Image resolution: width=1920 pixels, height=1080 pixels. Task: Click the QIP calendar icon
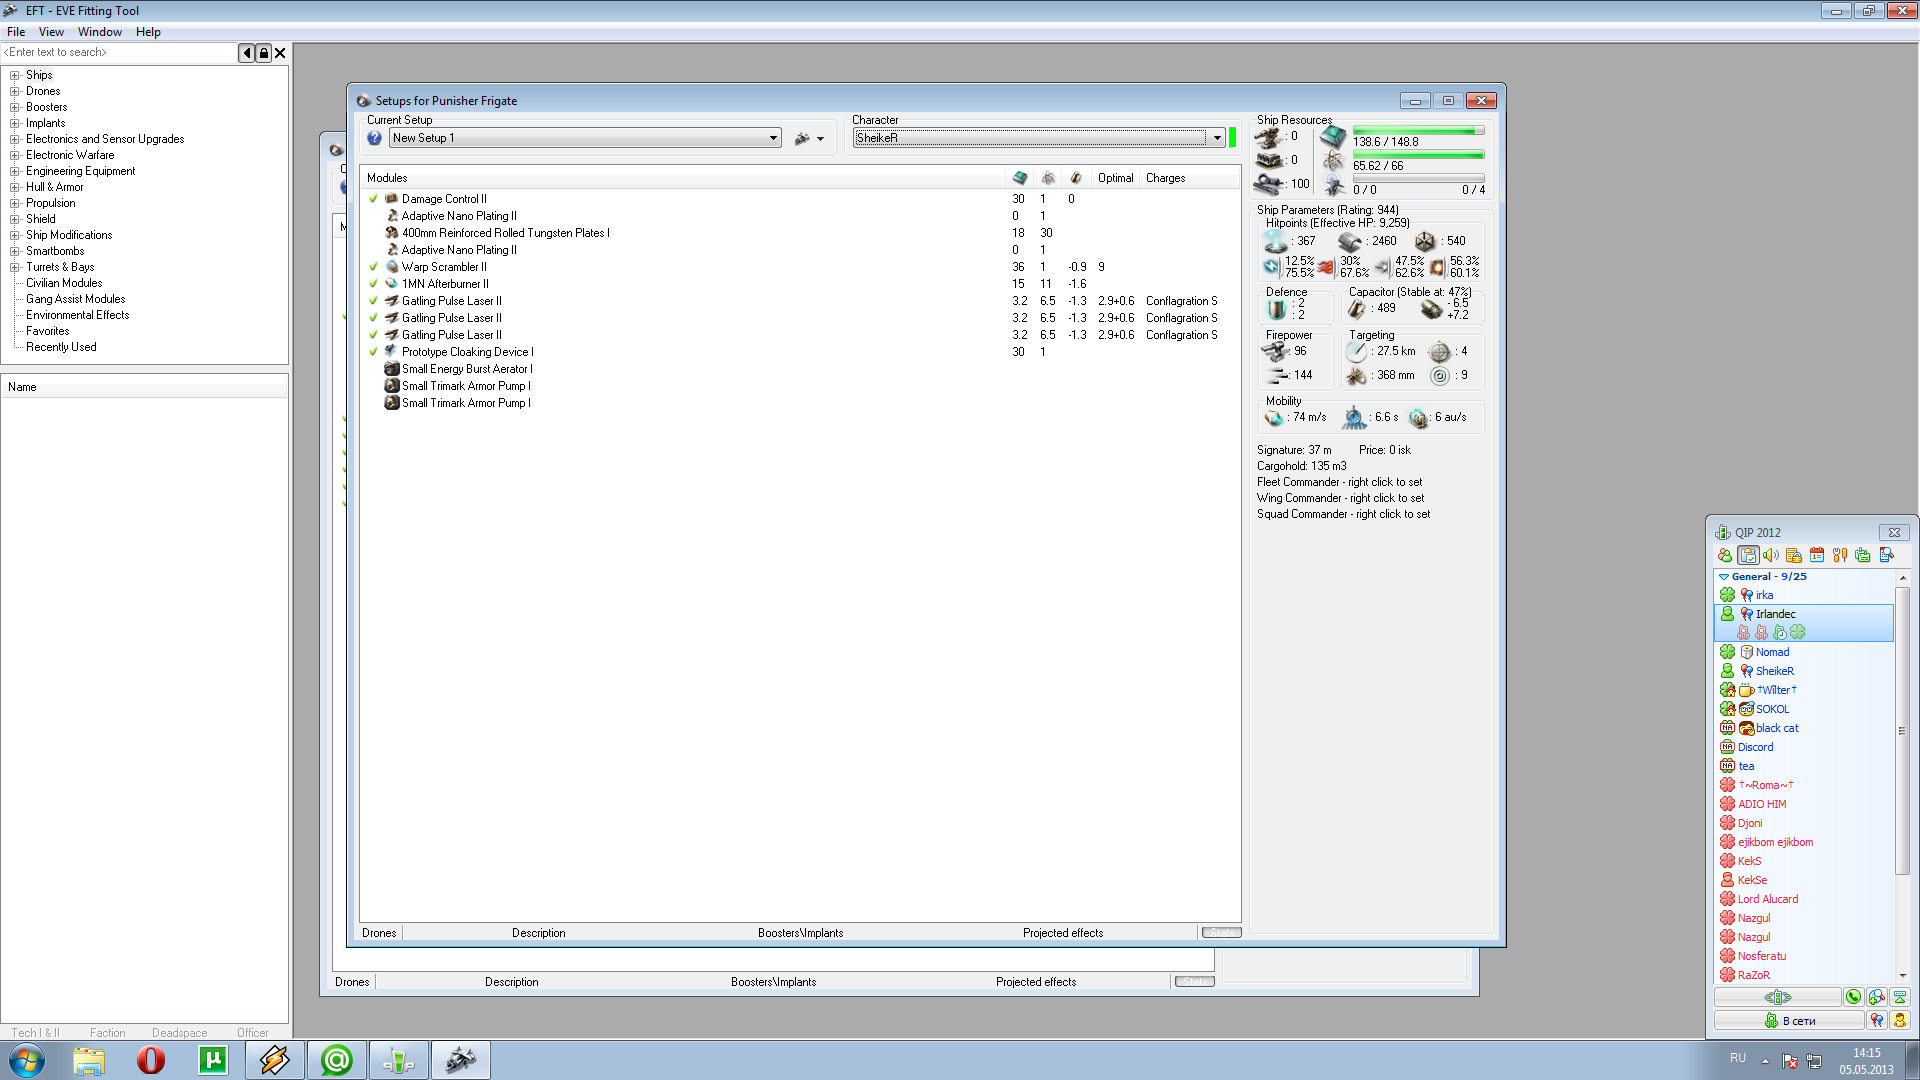[1817, 555]
